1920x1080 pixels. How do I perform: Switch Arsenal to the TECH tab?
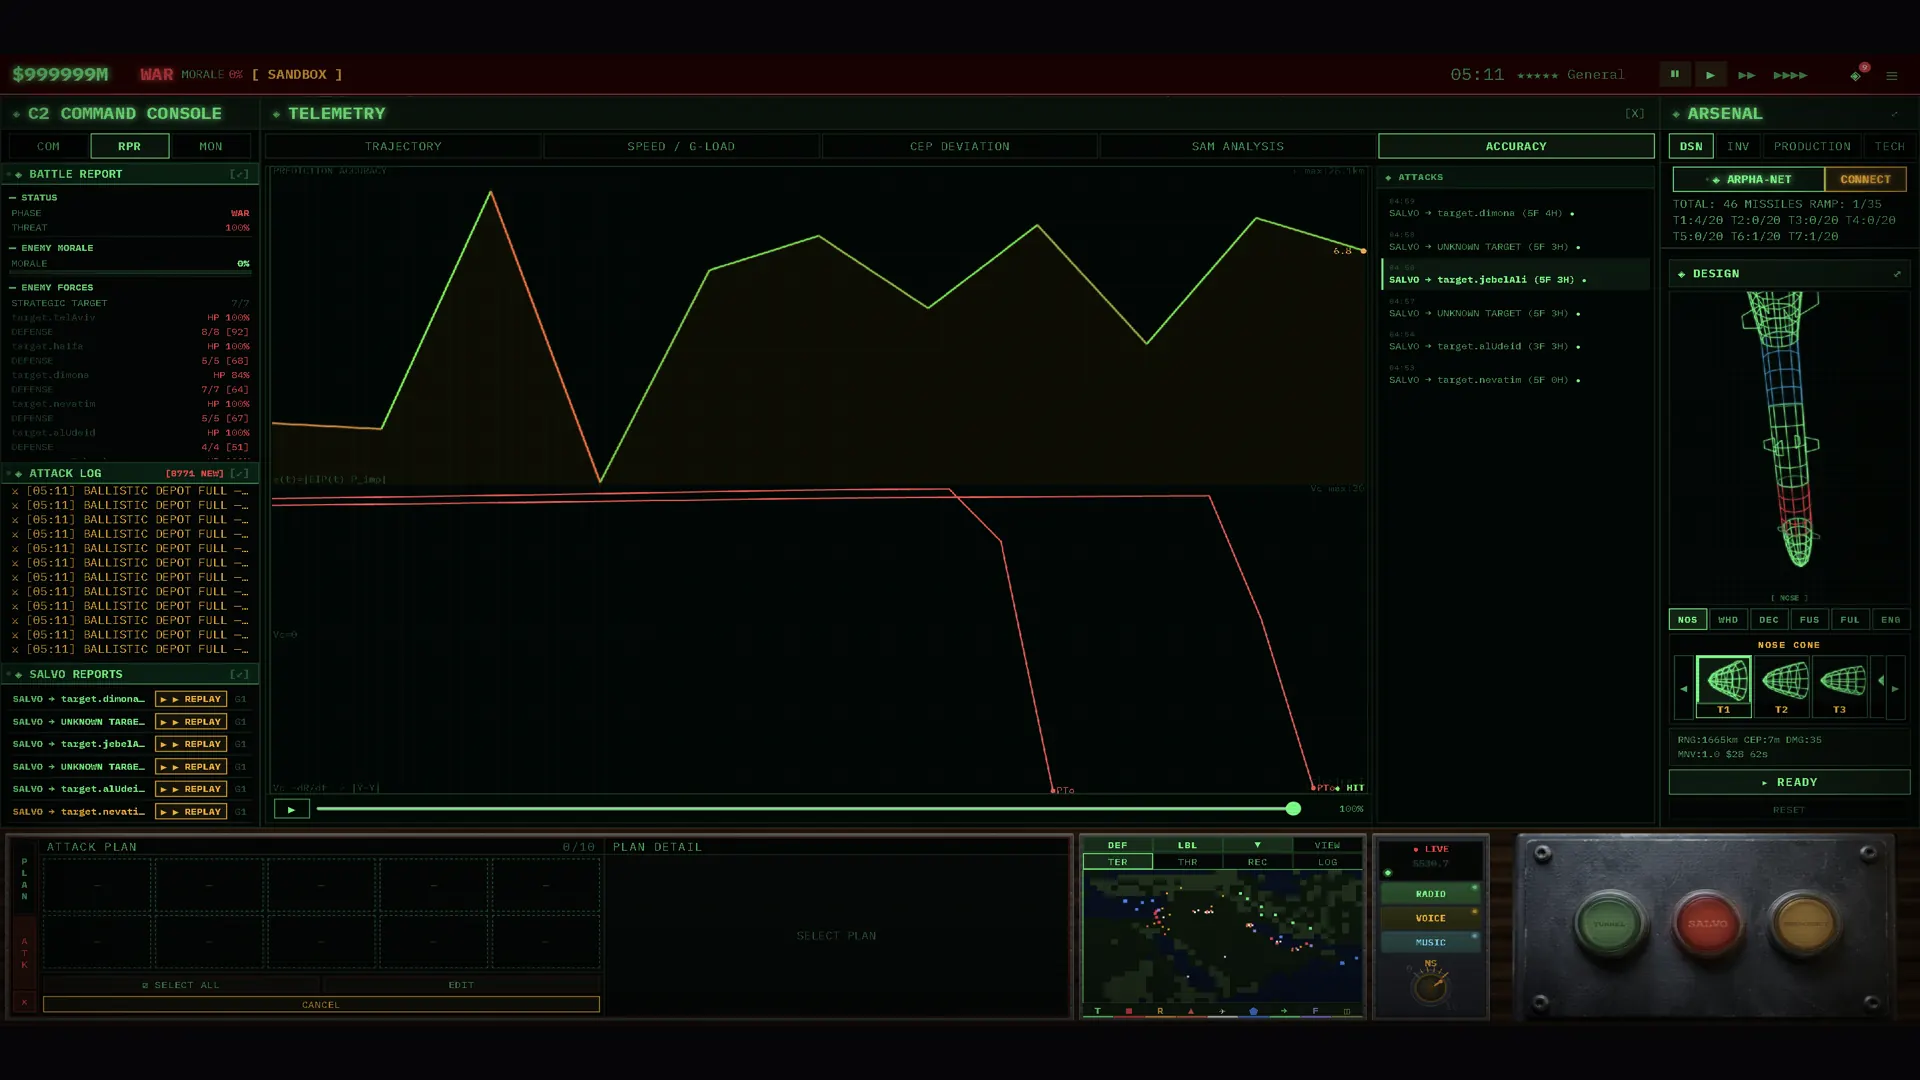1889,146
